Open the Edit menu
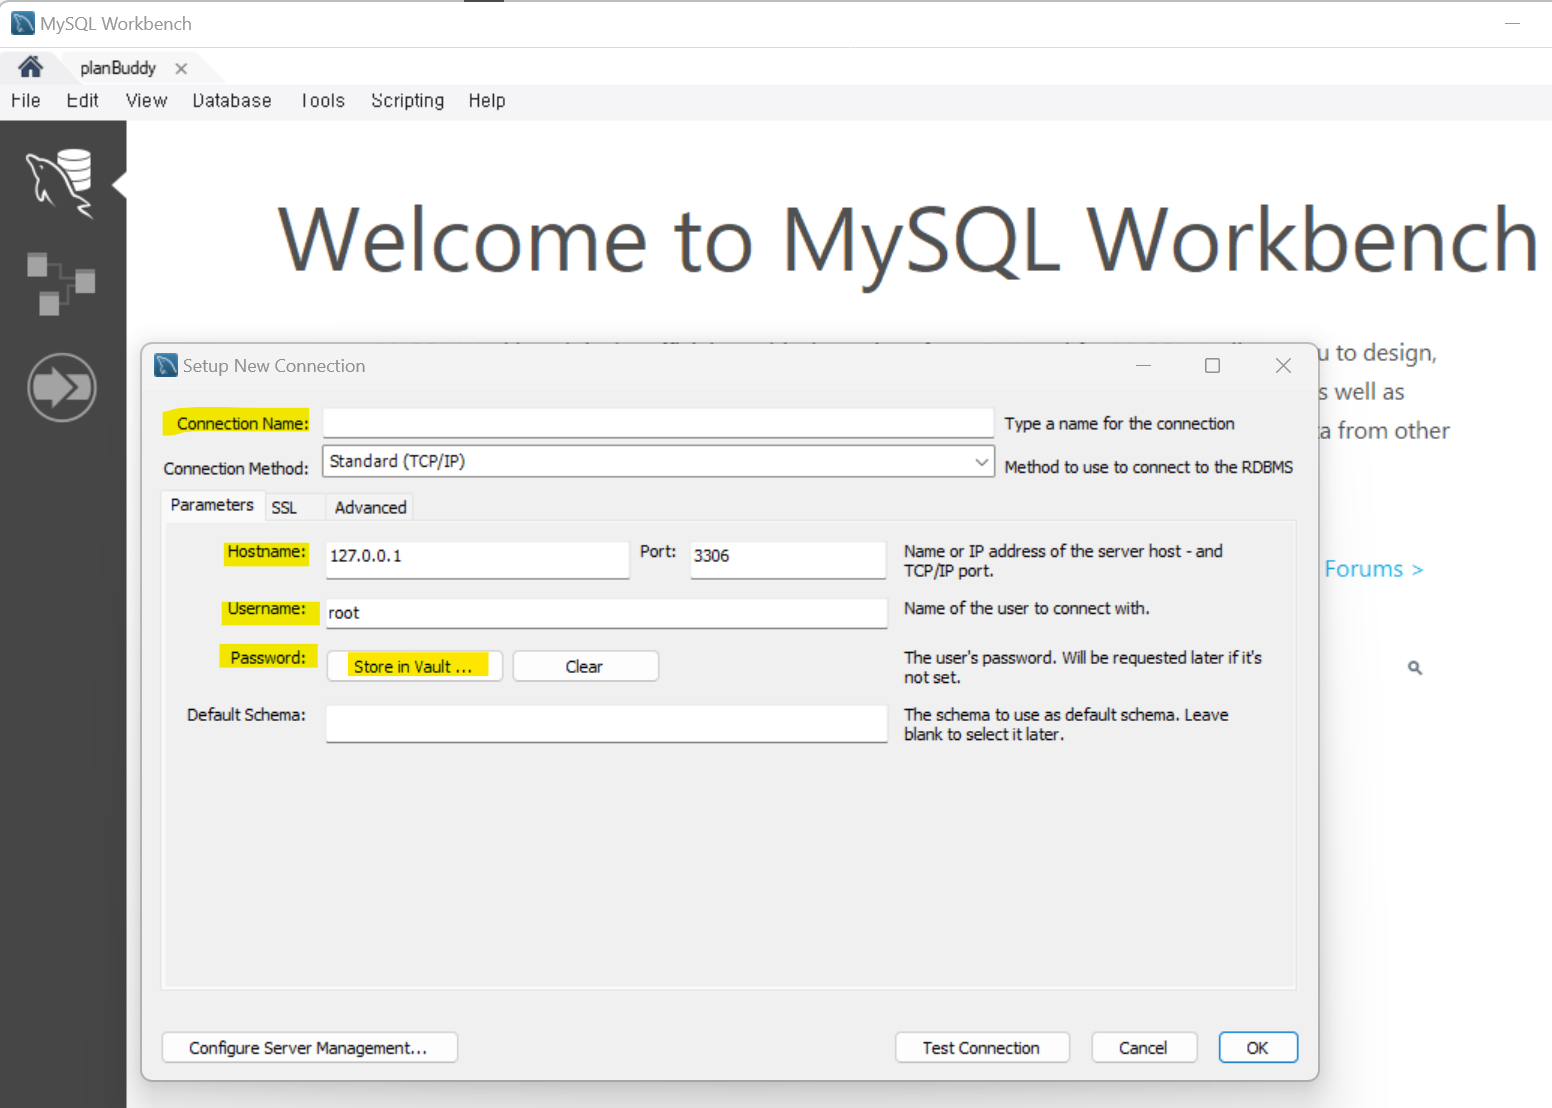The width and height of the screenshot is (1552, 1108). pyautogui.click(x=82, y=100)
